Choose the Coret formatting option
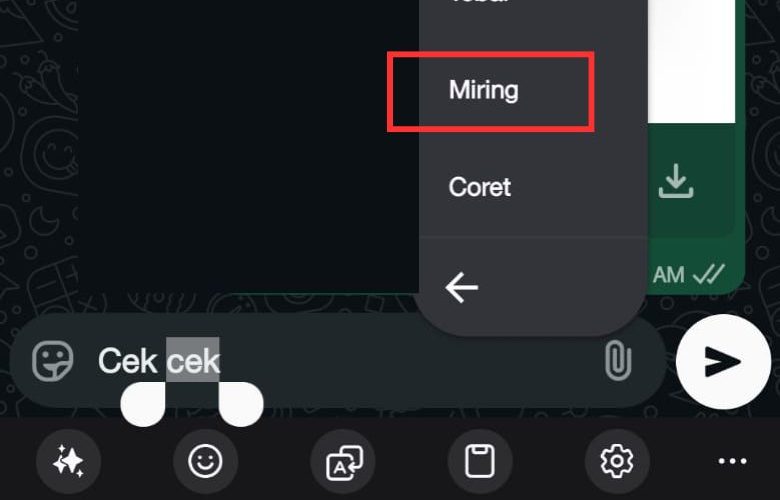 [480, 187]
